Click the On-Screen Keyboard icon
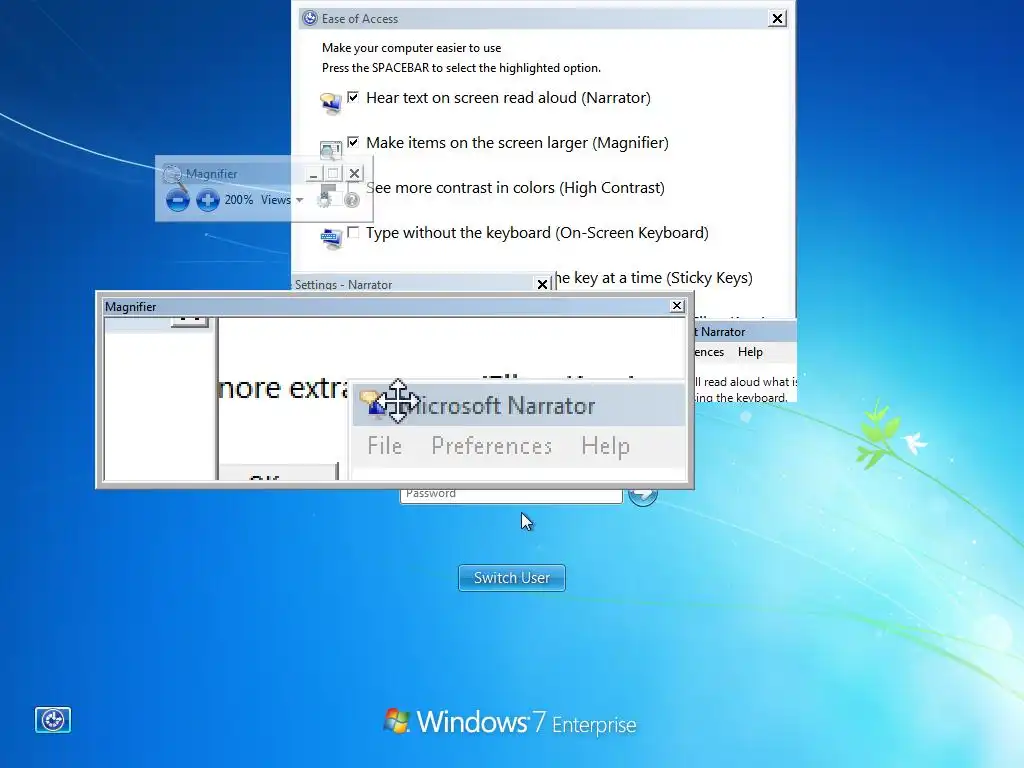This screenshot has width=1024, height=768. coord(331,238)
